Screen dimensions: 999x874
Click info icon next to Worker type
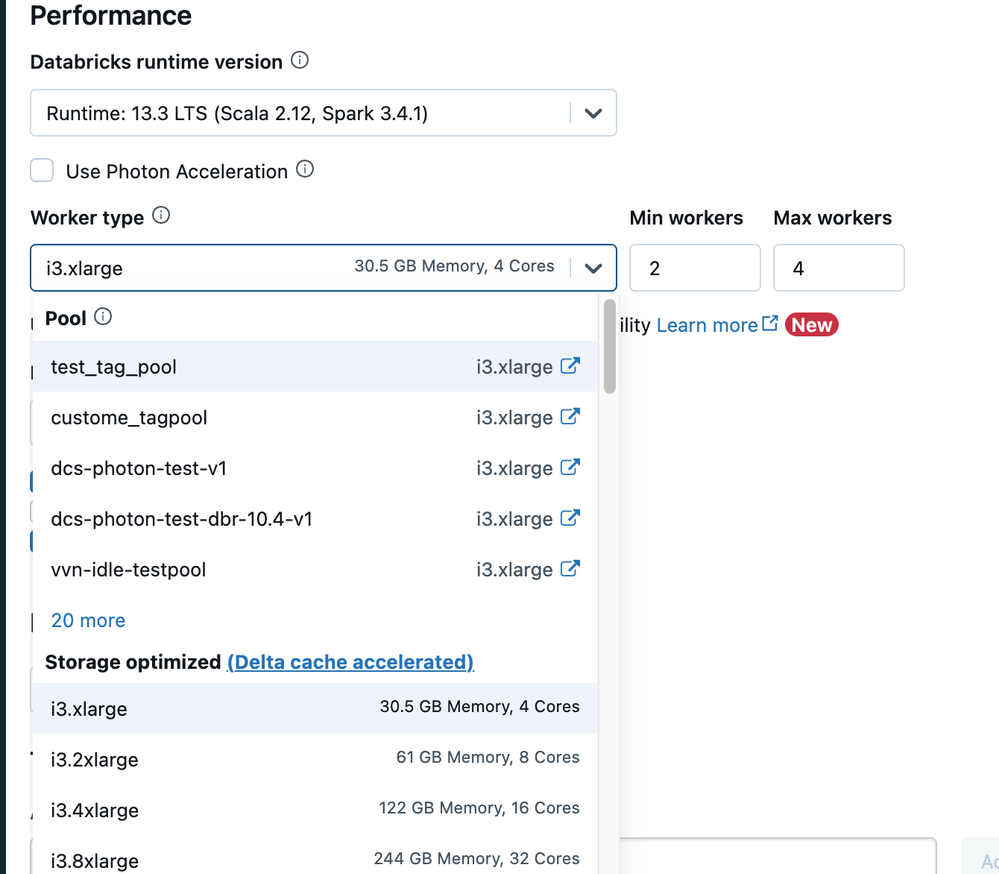tap(160, 216)
